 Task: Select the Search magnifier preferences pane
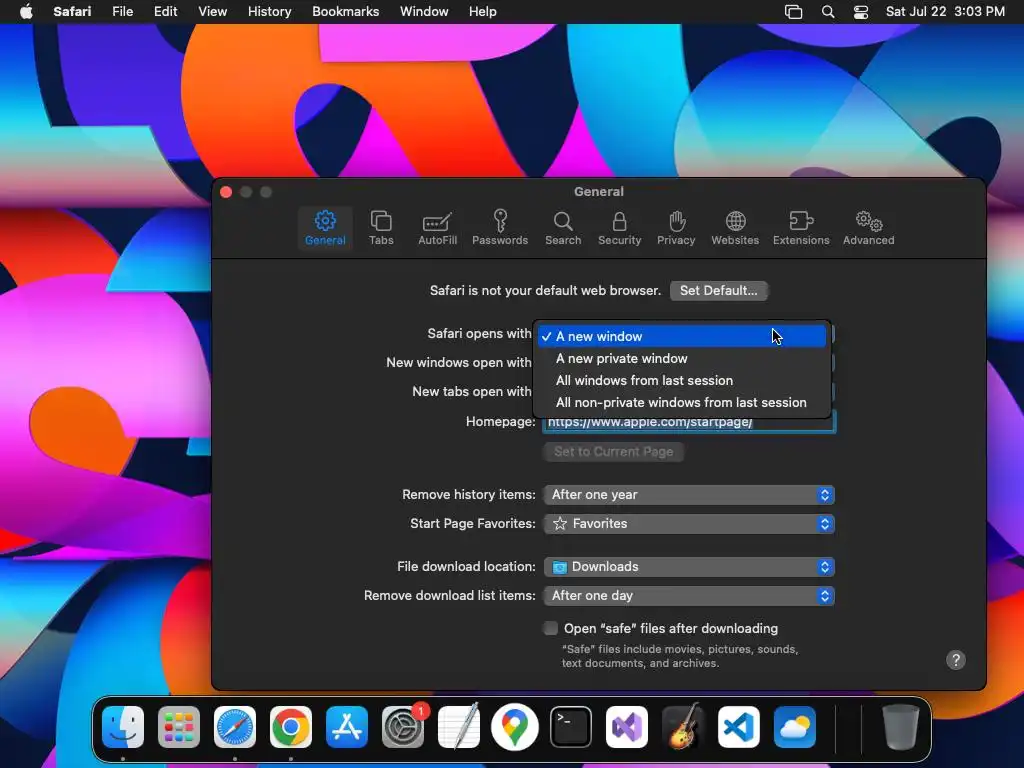(x=563, y=228)
